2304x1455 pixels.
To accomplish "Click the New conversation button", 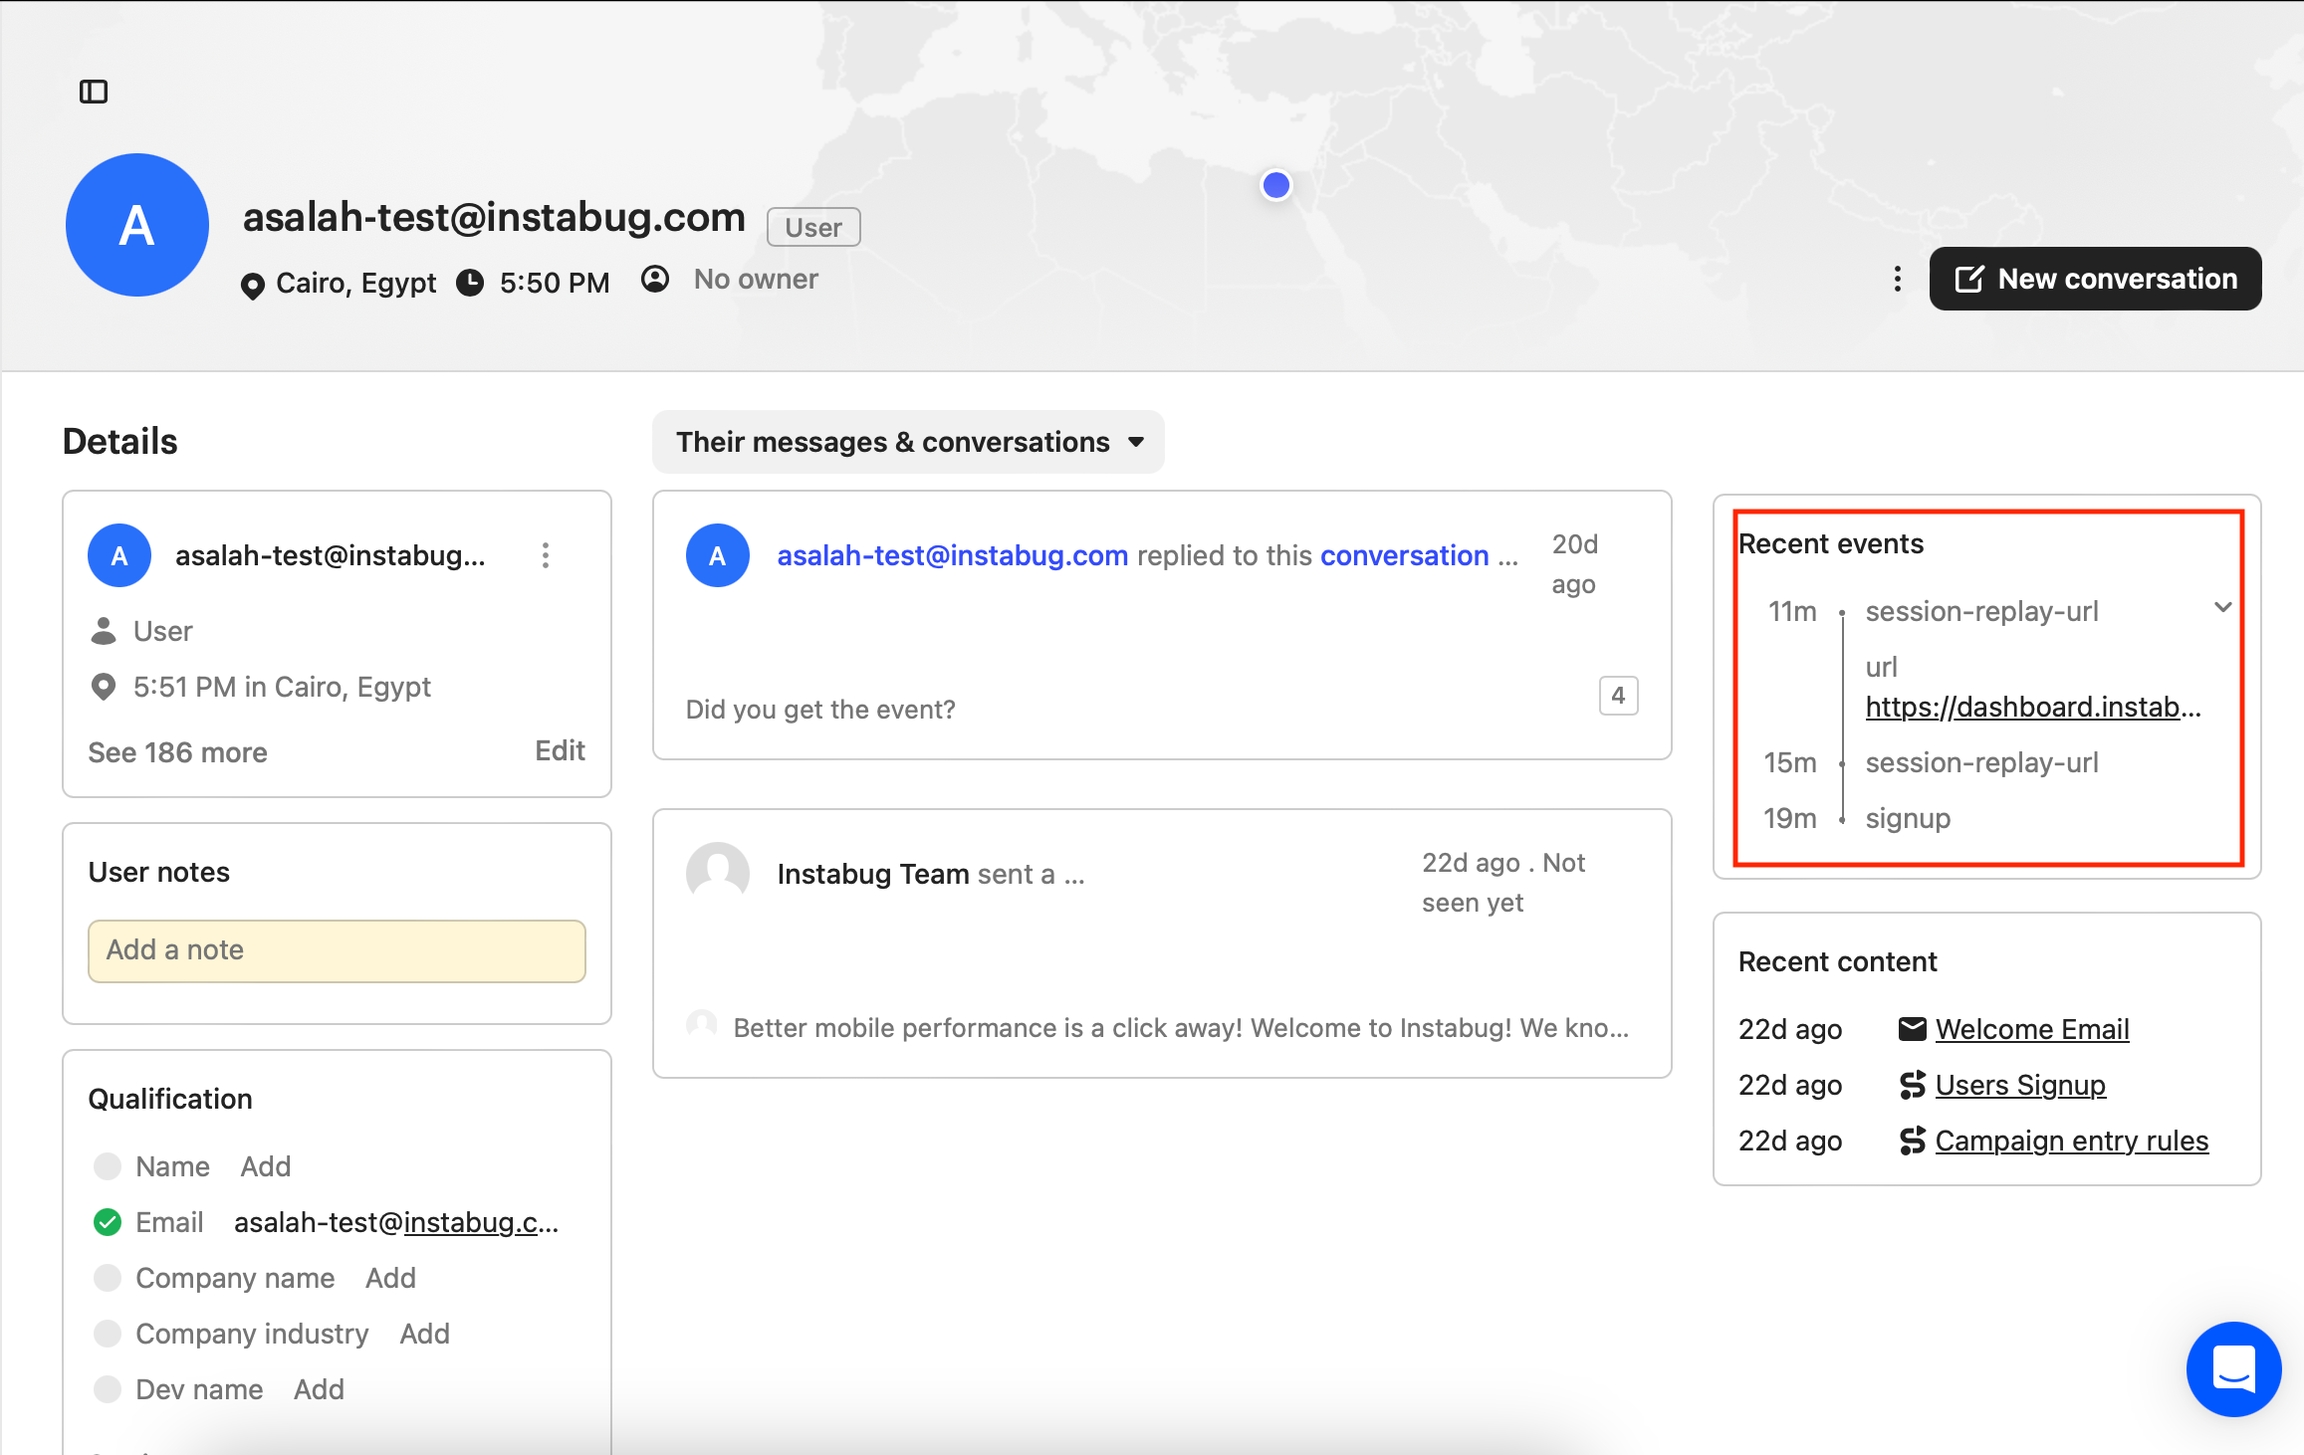I will (2094, 279).
